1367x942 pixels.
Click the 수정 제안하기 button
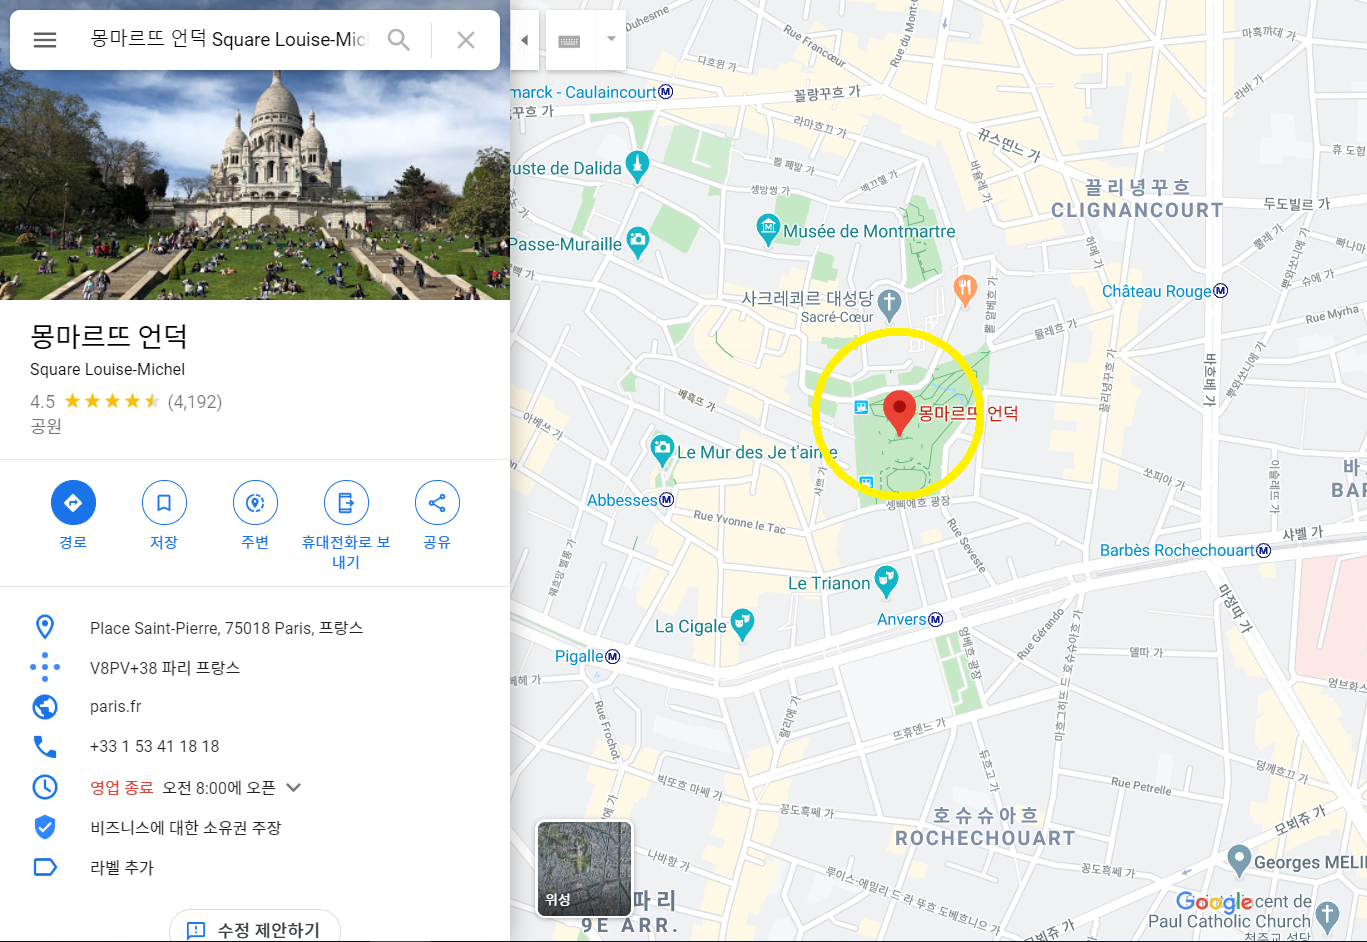(255, 929)
